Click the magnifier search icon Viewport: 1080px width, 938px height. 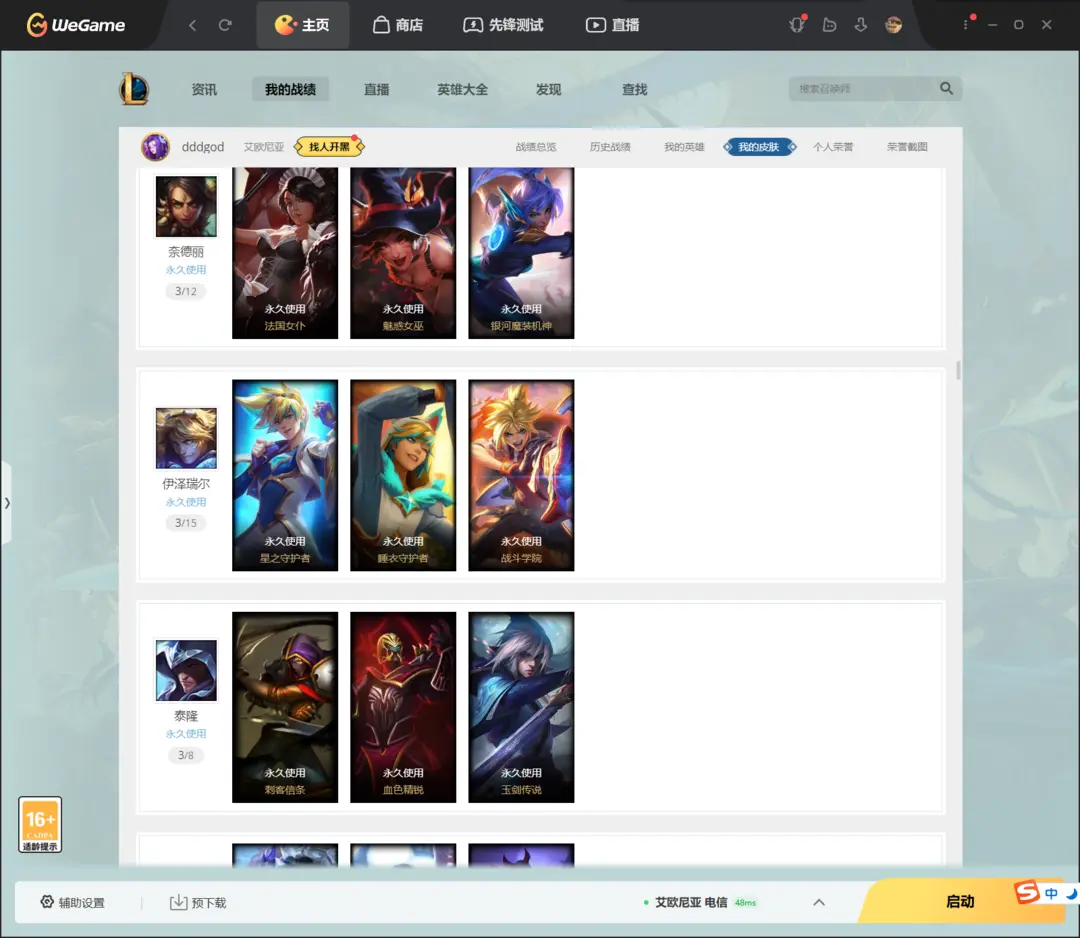pyautogui.click(x=946, y=88)
